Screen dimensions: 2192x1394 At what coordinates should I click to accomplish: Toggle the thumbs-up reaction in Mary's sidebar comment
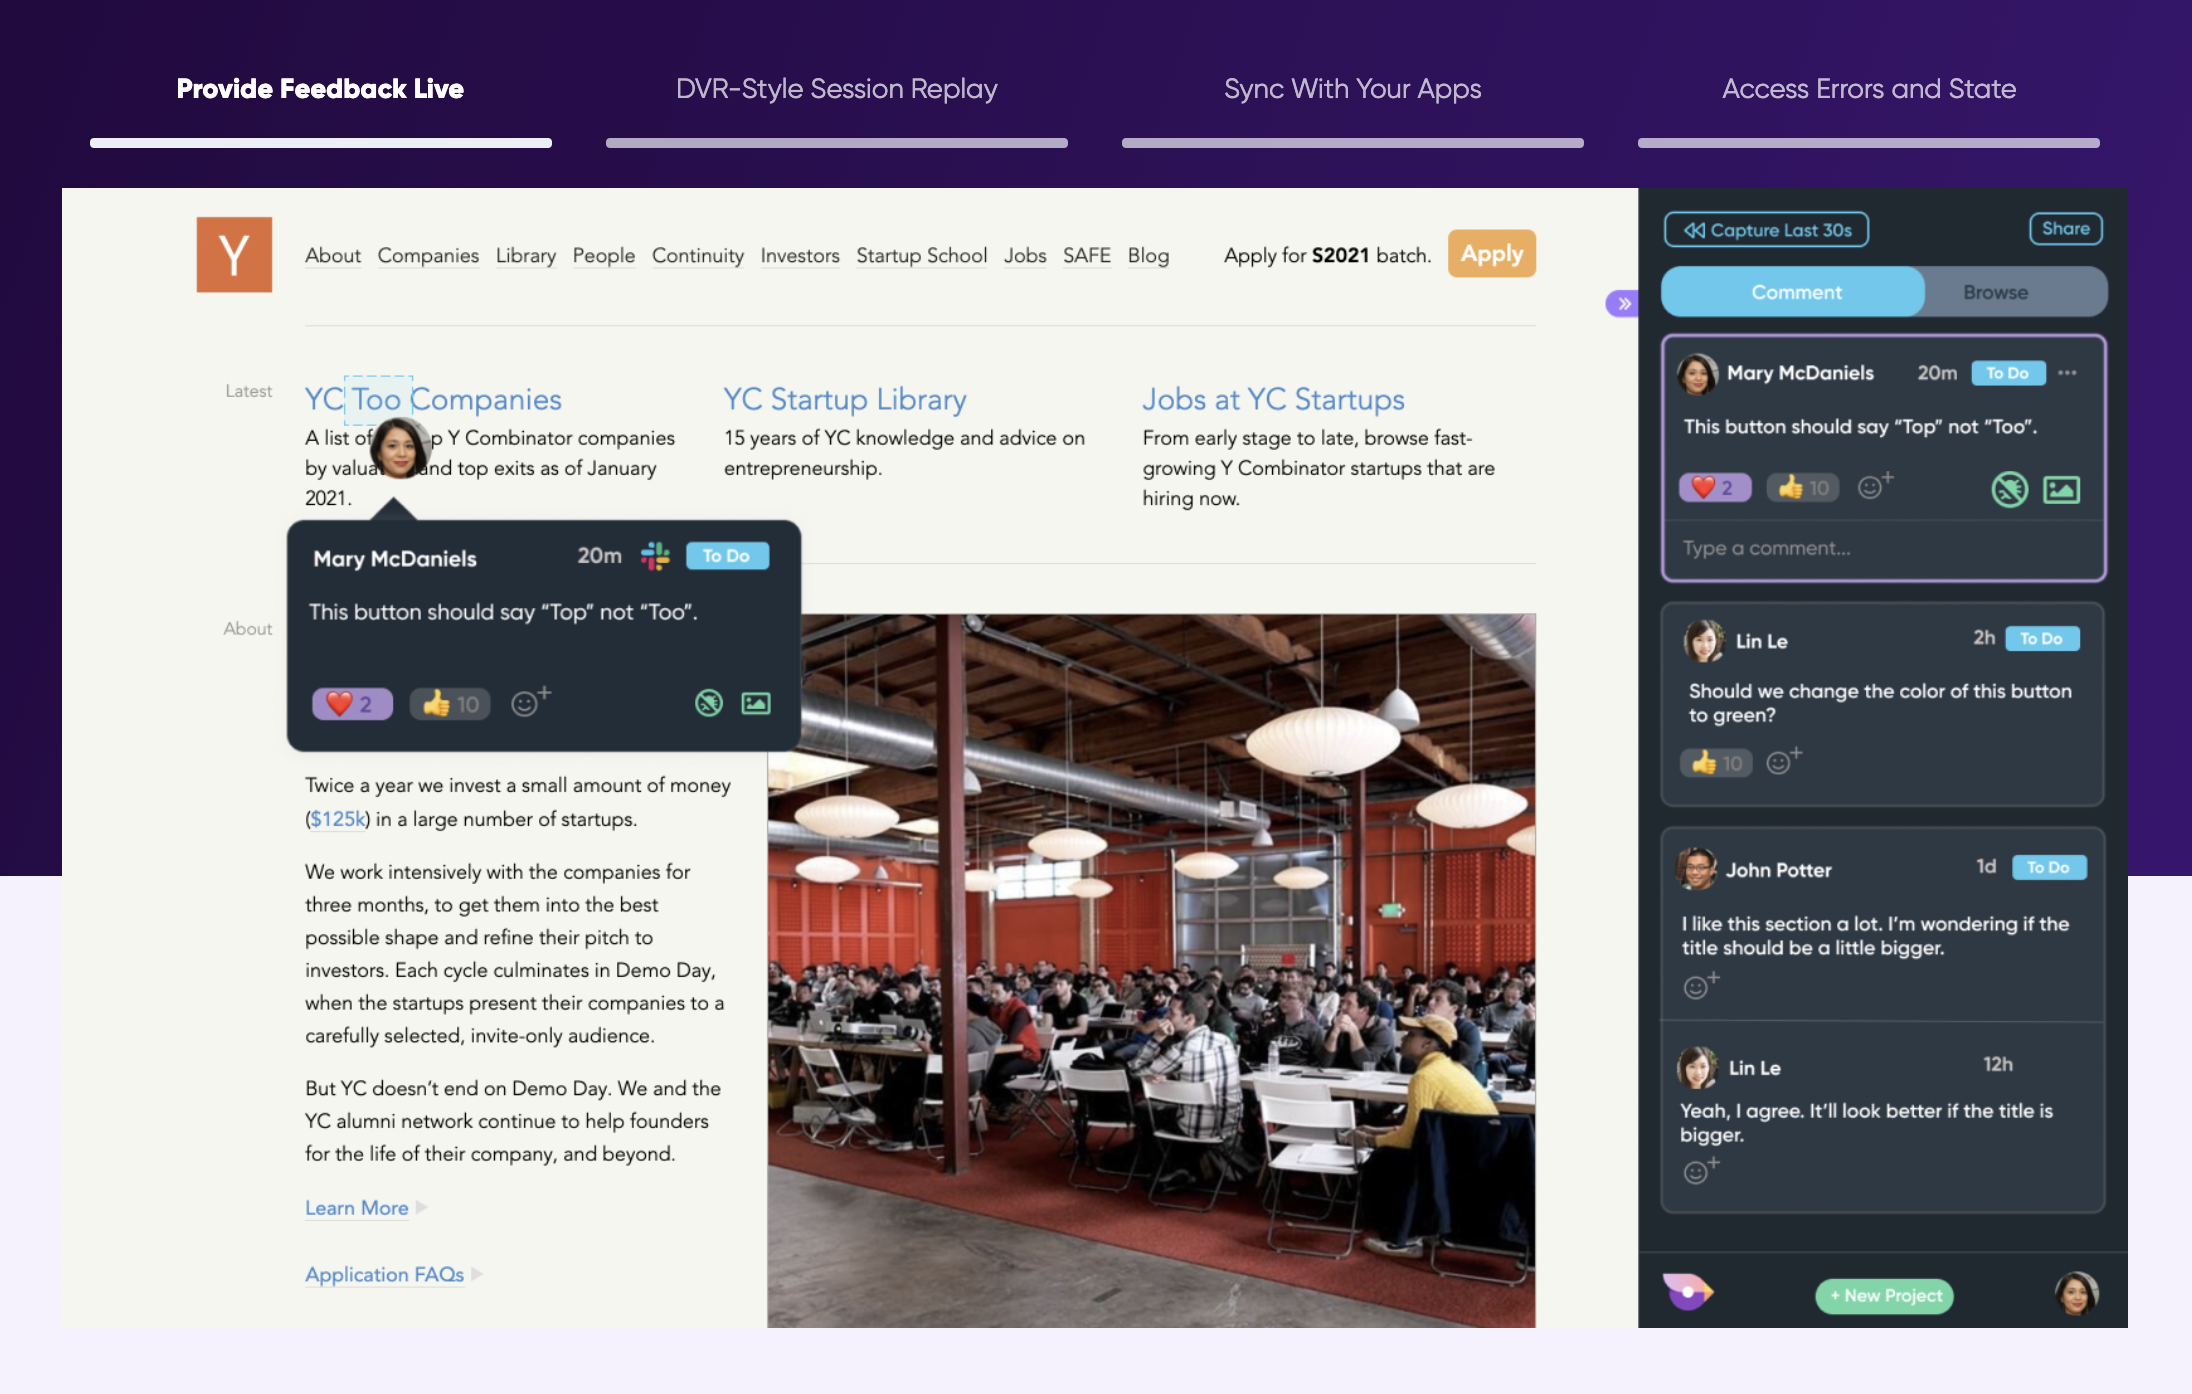tap(1802, 488)
